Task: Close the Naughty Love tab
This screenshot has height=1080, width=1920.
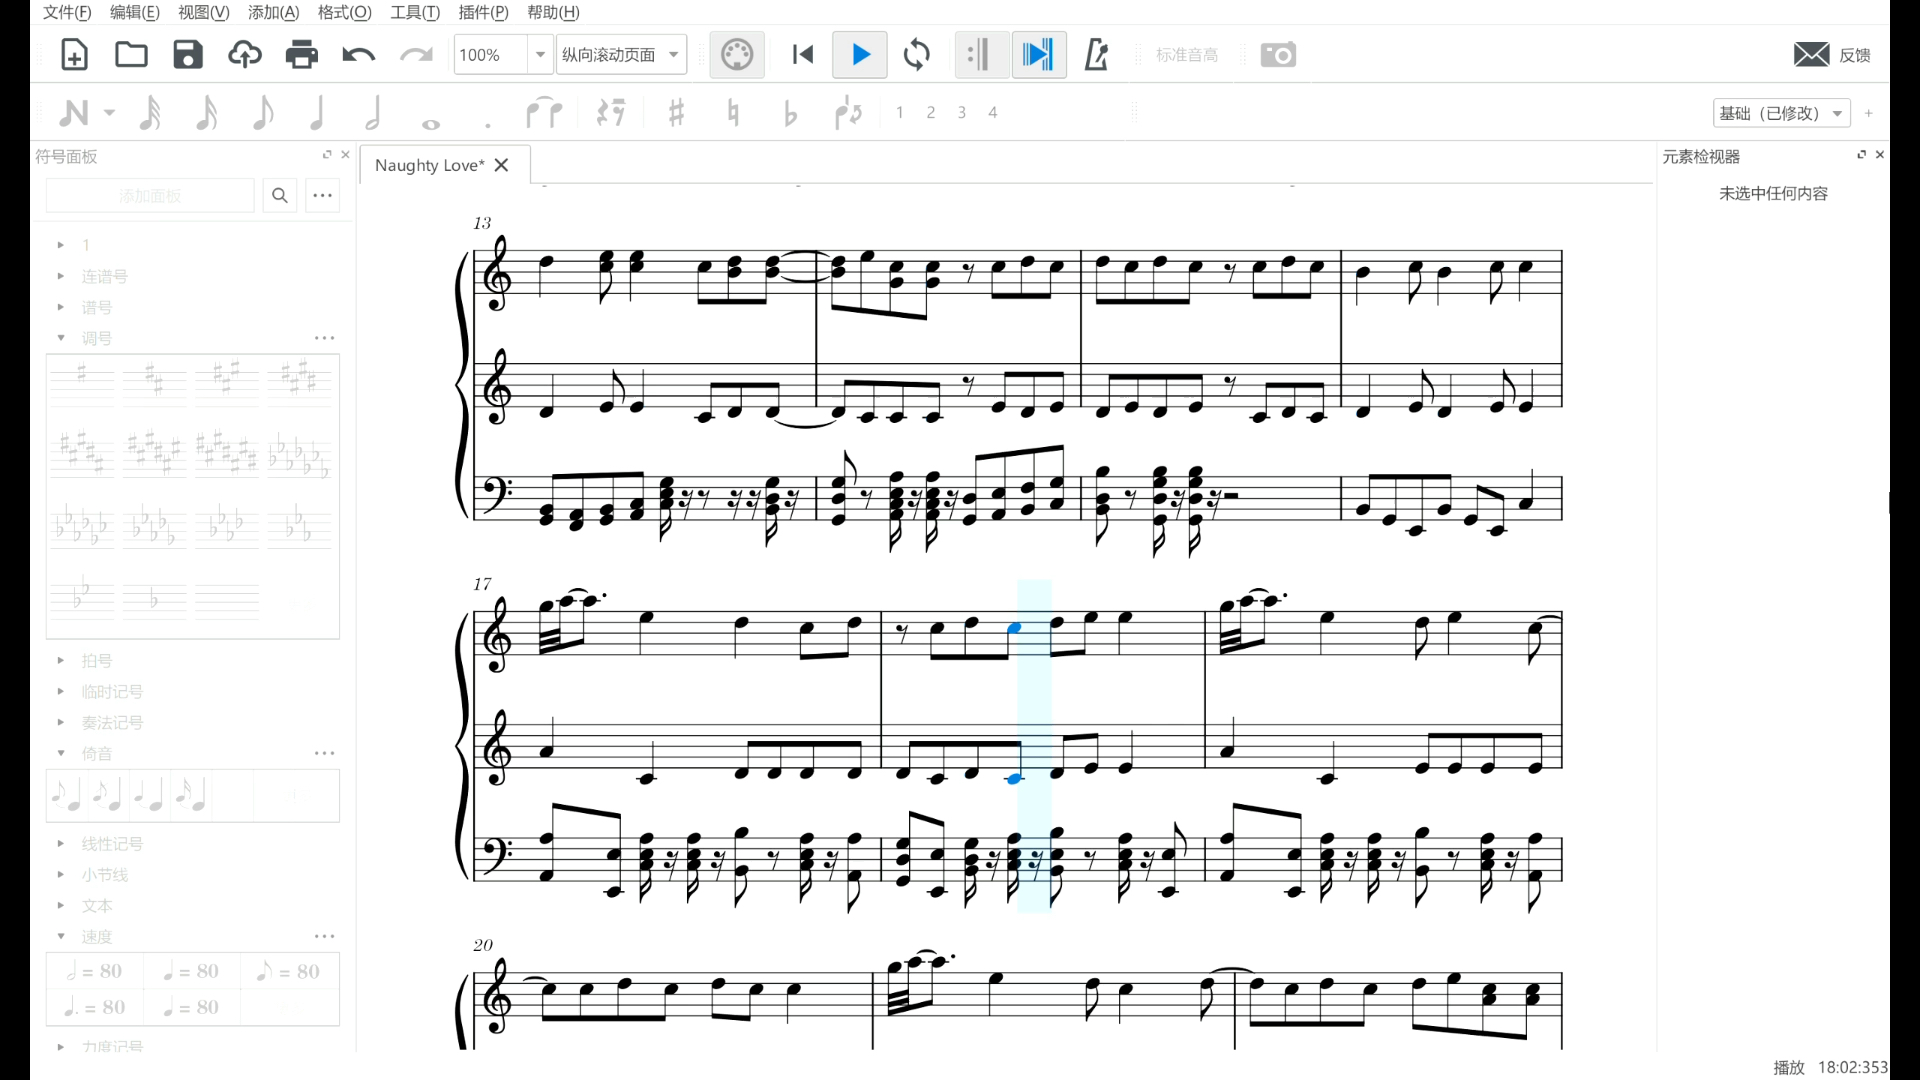Action: click(x=501, y=165)
